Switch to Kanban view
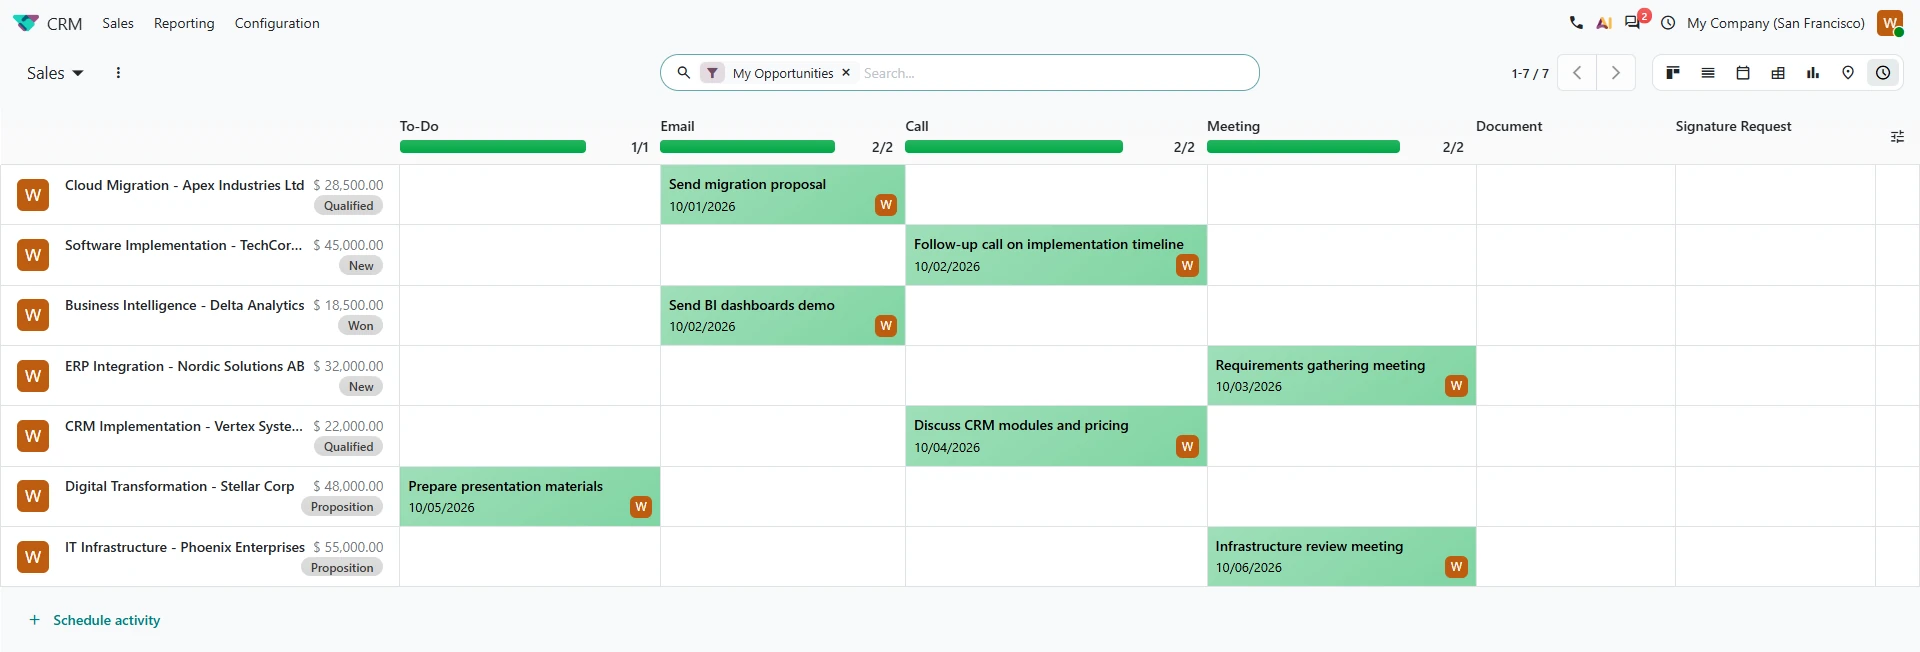The width and height of the screenshot is (1920, 652). pyautogui.click(x=1673, y=73)
